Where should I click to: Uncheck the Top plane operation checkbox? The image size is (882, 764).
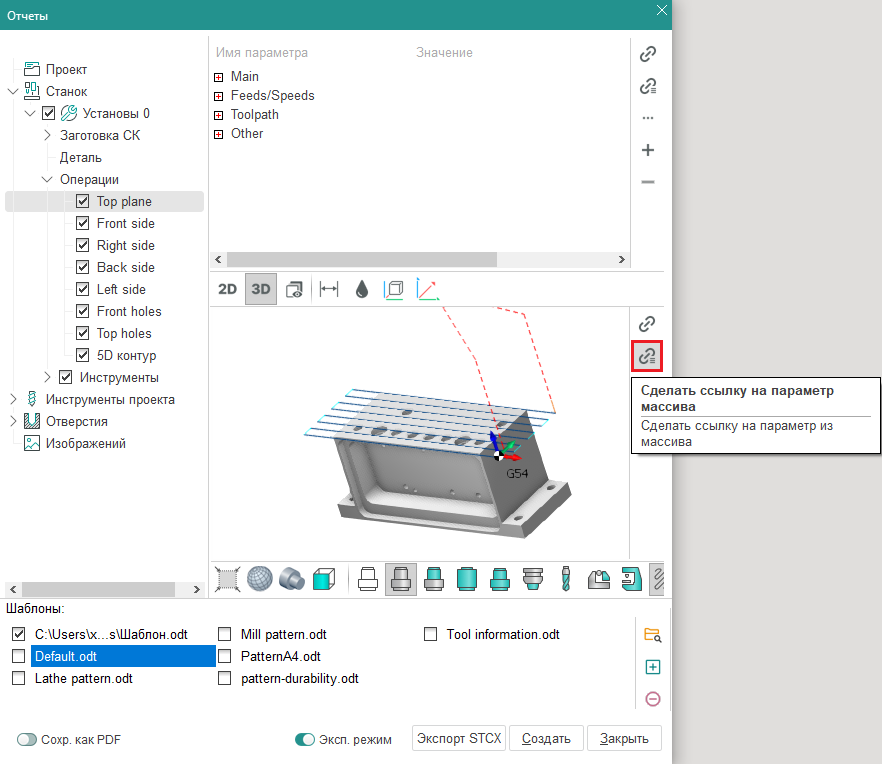pos(83,201)
